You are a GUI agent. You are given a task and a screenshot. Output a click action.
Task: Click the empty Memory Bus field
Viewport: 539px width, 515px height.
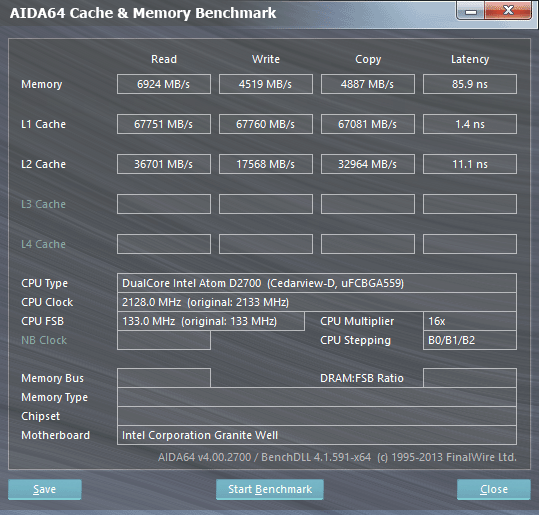164,378
